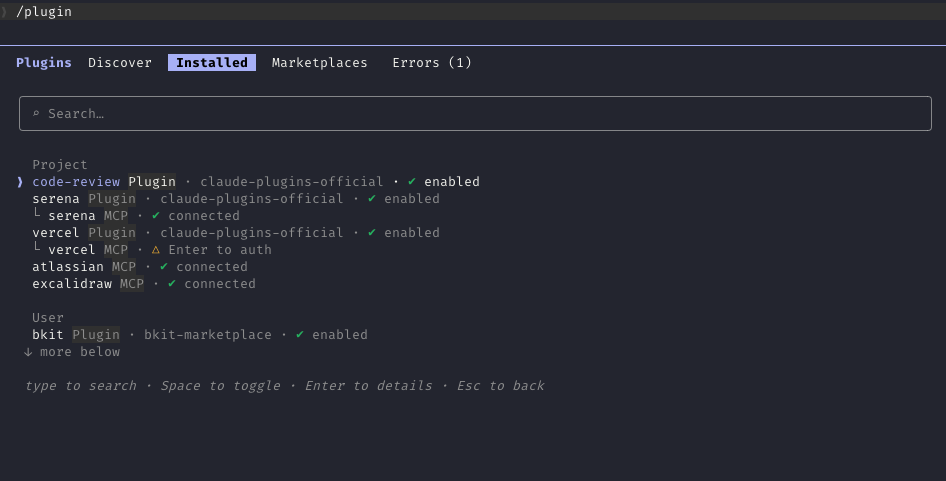Click the green check on bkit row
946x481 pixels.
[x=300, y=334]
